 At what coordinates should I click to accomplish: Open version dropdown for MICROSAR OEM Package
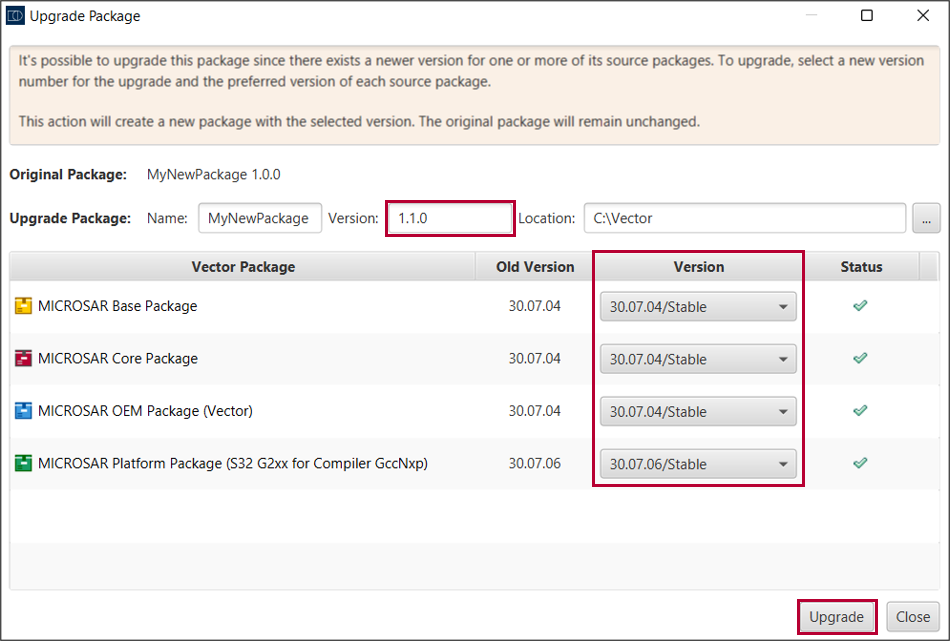click(698, 411)
